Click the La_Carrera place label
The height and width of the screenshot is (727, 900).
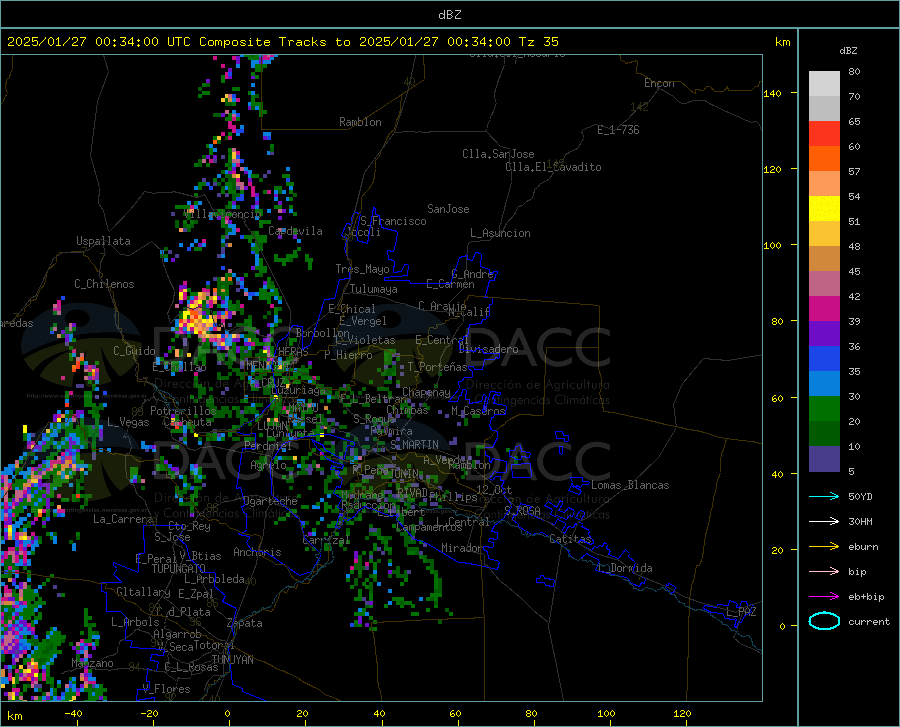[123, 519]
